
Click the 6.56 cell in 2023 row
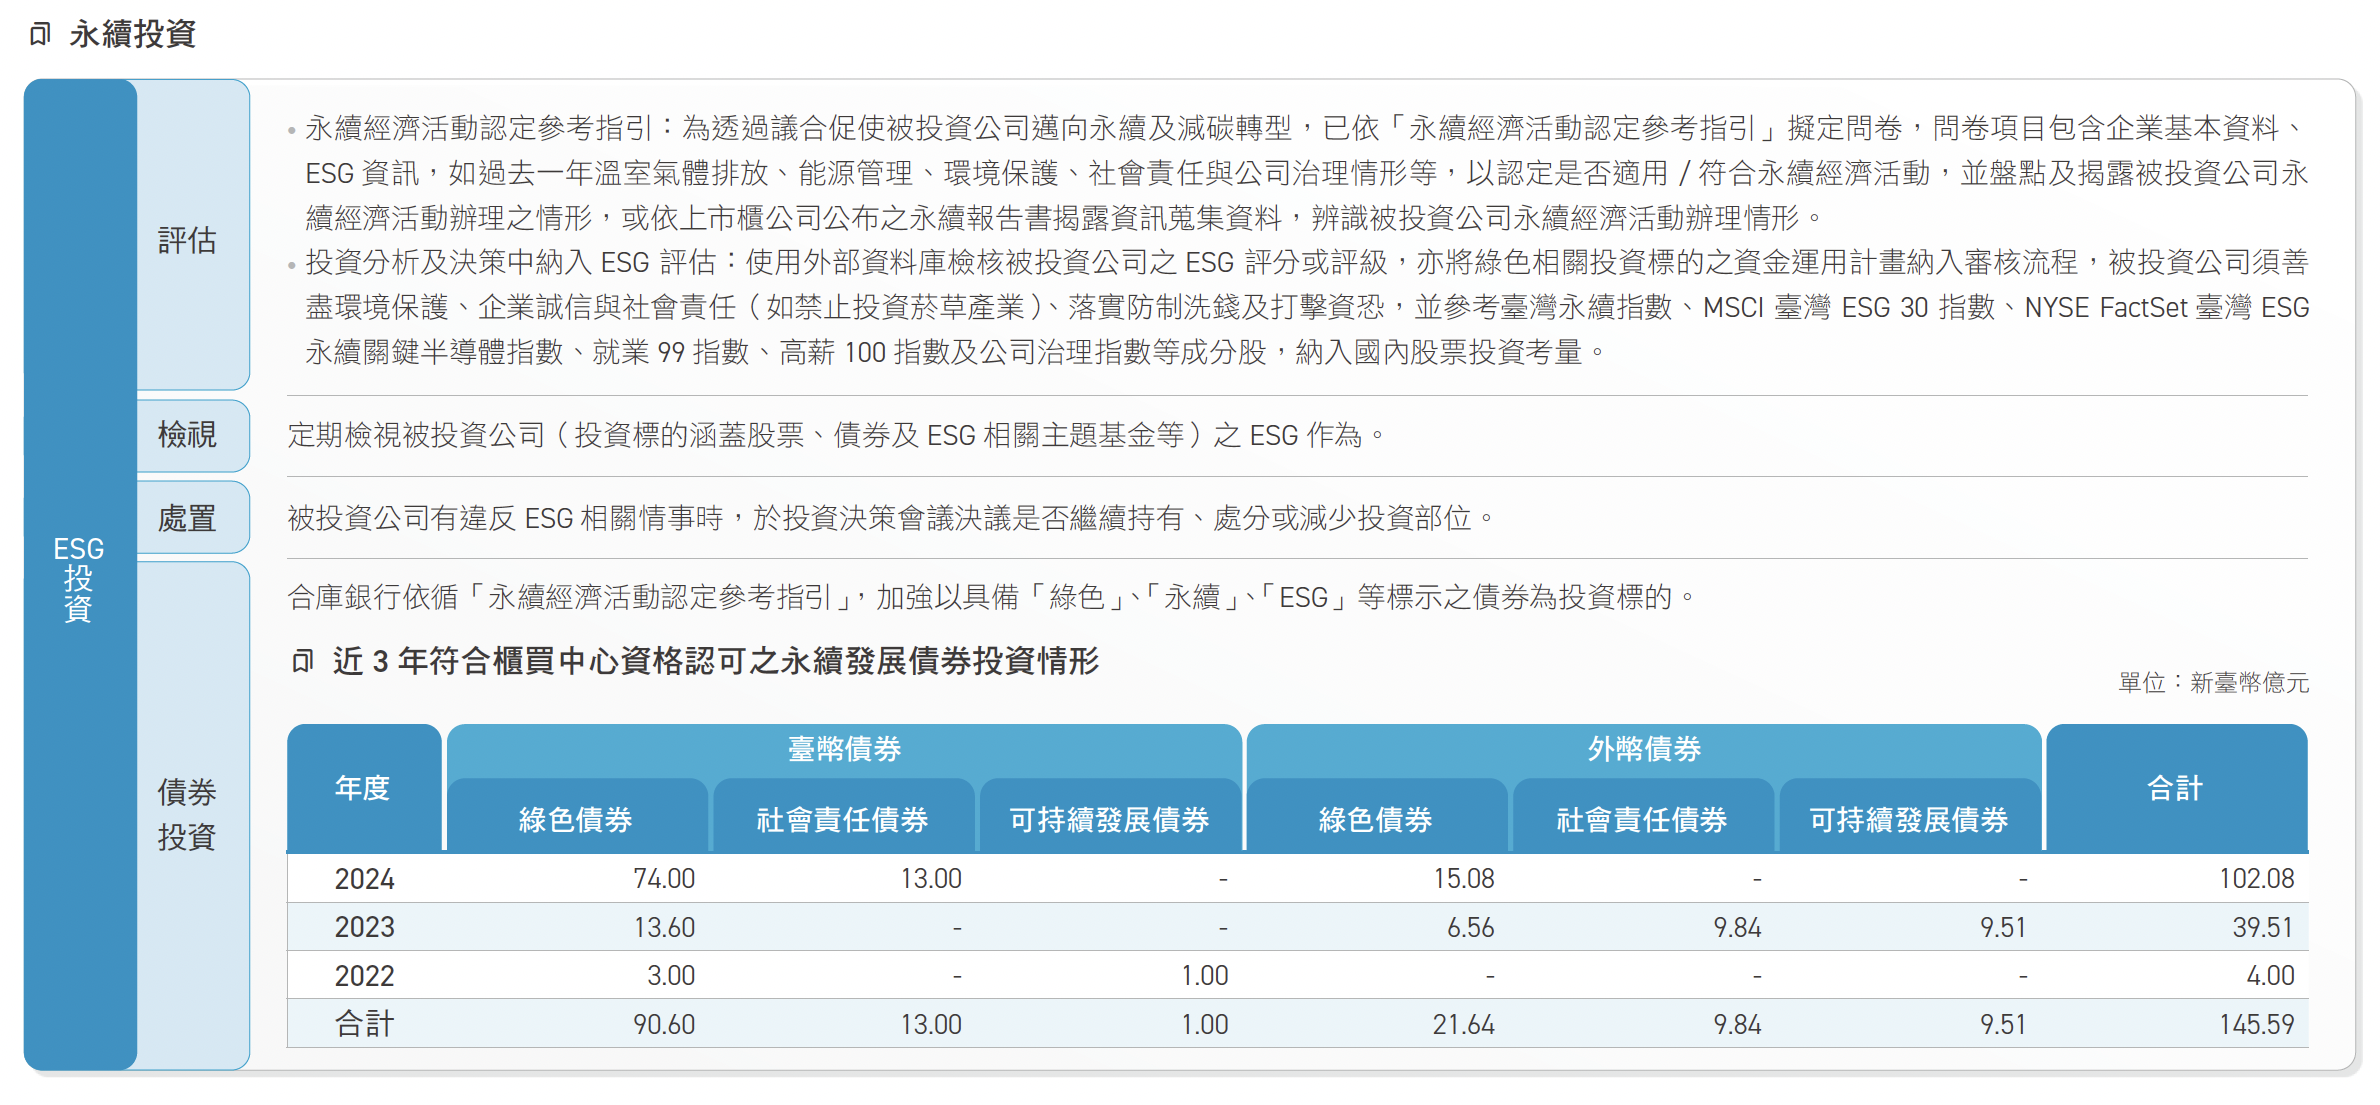click(x=1471, y=927)
